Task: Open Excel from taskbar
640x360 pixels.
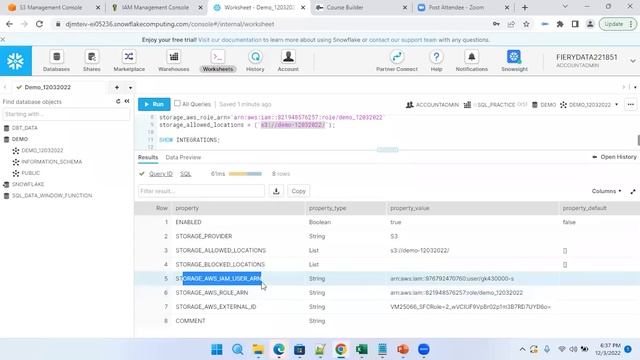Action: pos(362,349)
